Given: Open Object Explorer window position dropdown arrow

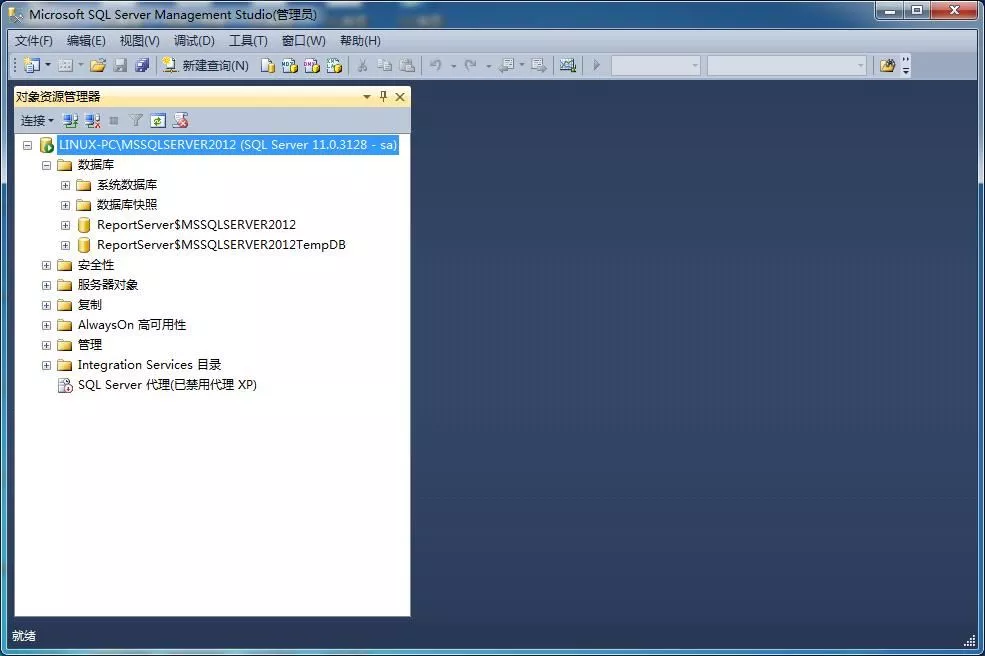Looking at the screenshot, I should [x=367, y=97].
